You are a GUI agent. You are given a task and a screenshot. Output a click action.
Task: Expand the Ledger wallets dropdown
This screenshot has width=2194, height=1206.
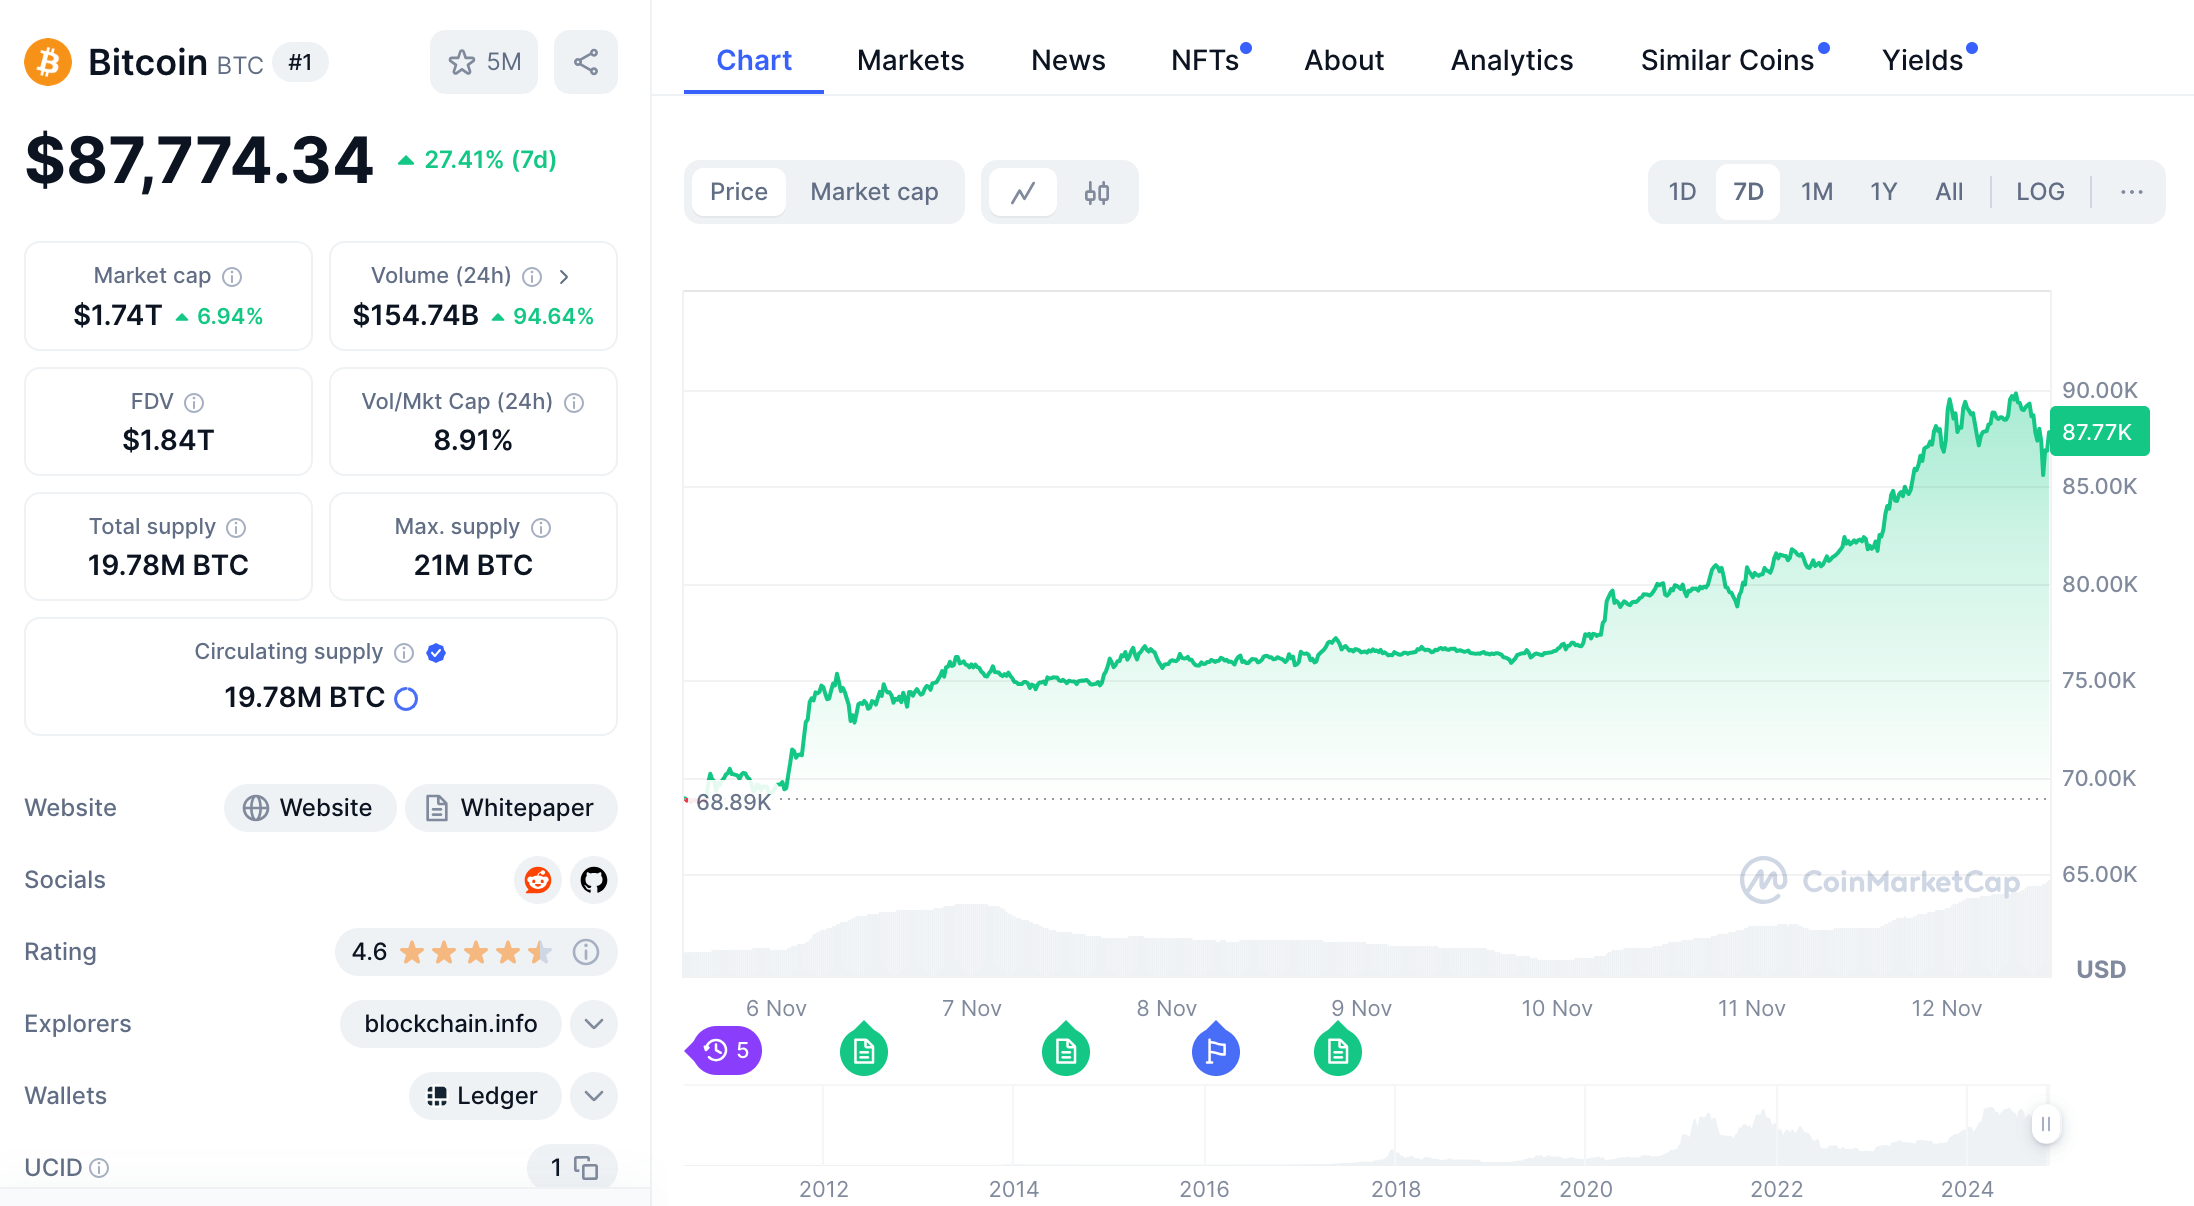tap(593, 1096)
